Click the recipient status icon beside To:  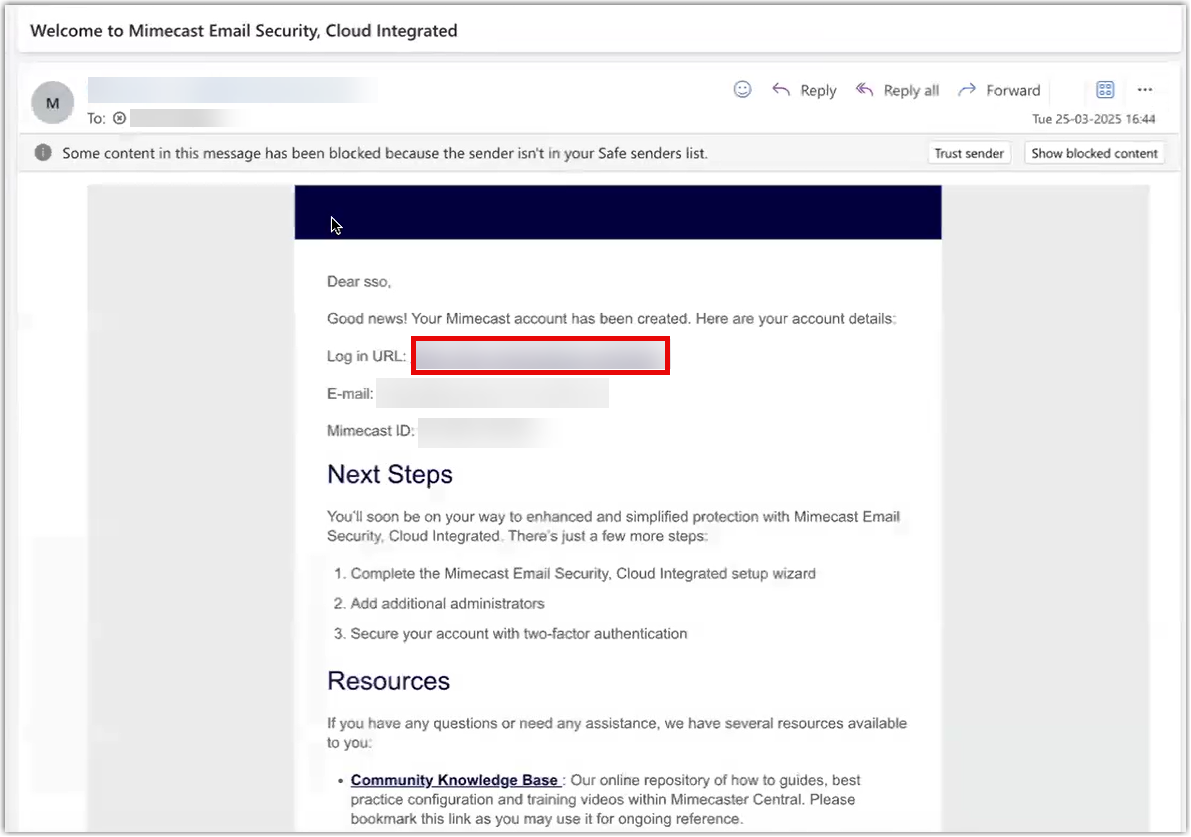click(x=119, y=118)
